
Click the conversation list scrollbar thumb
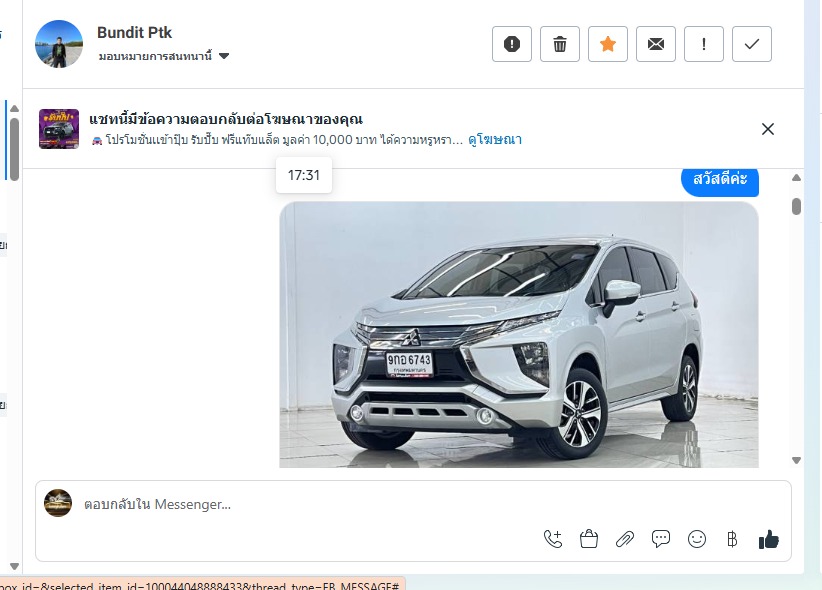click(x=15, y=149)
